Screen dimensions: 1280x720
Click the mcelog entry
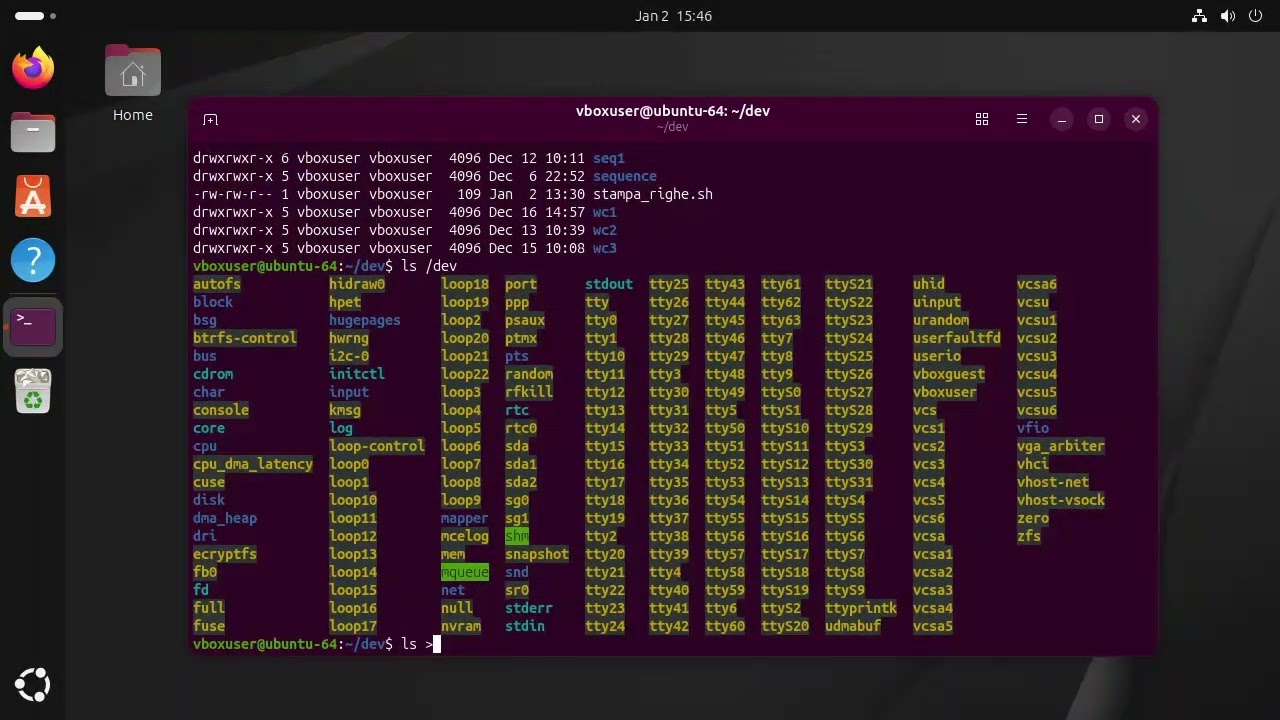pyautogui.click(x=465, y=536)
